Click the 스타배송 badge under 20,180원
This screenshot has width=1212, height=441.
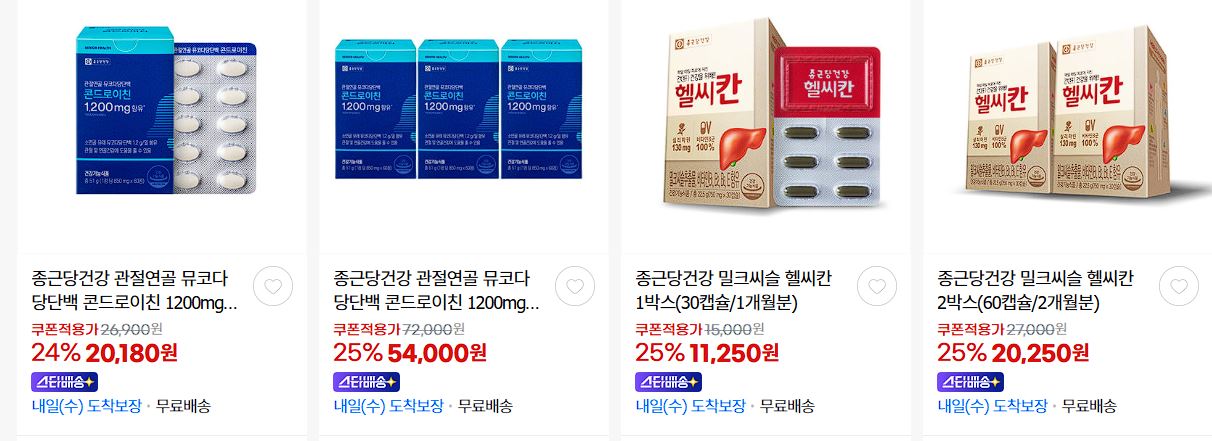pyautogui.click(x=65, y=381)
